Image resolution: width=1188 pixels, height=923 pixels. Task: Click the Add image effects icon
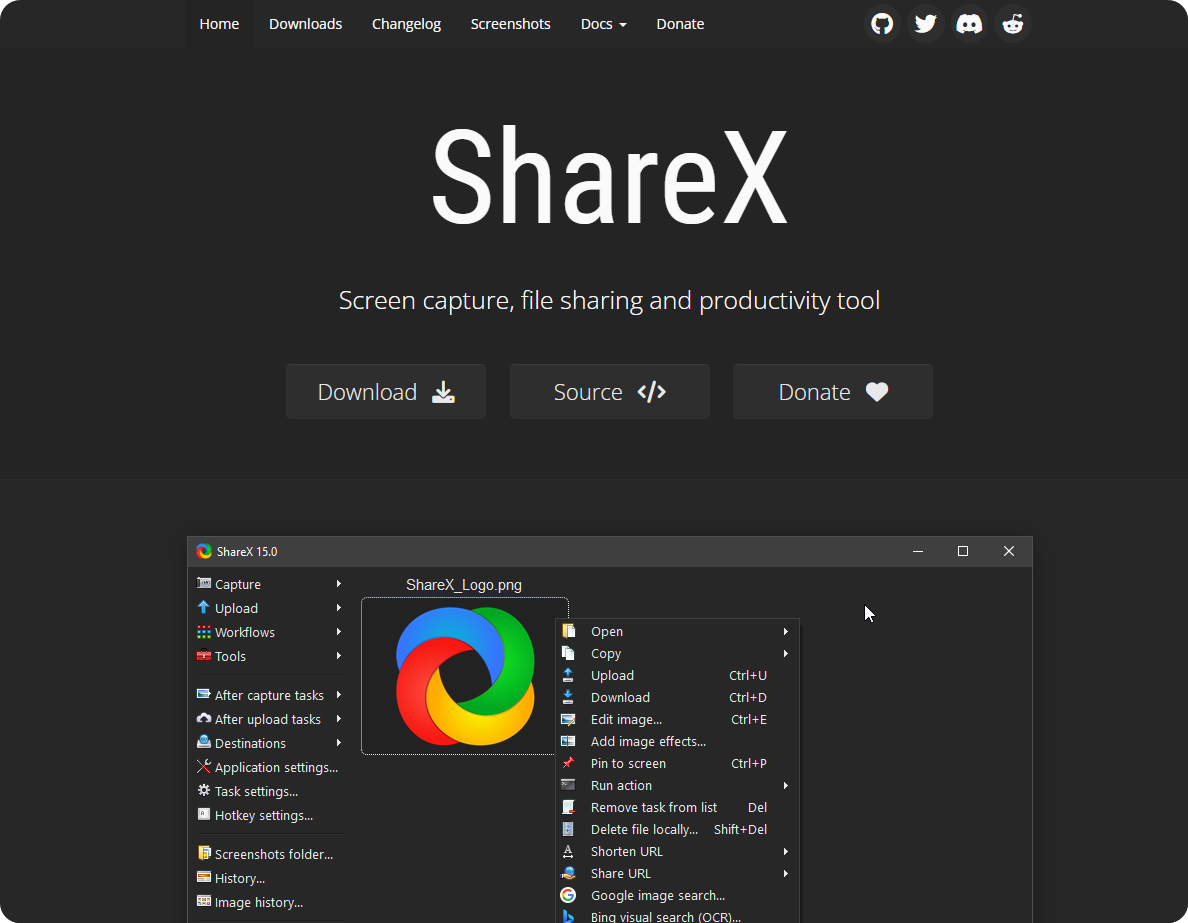568,741
